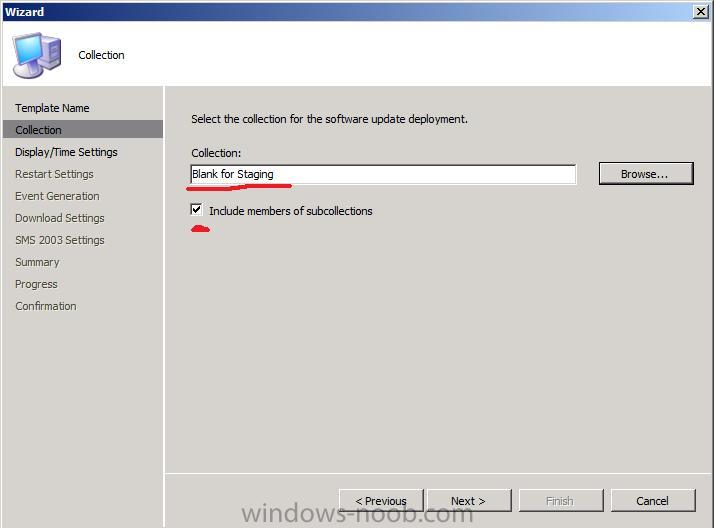714x528 pixels.
Task: Select the Event Generation step
Action: 57,196
